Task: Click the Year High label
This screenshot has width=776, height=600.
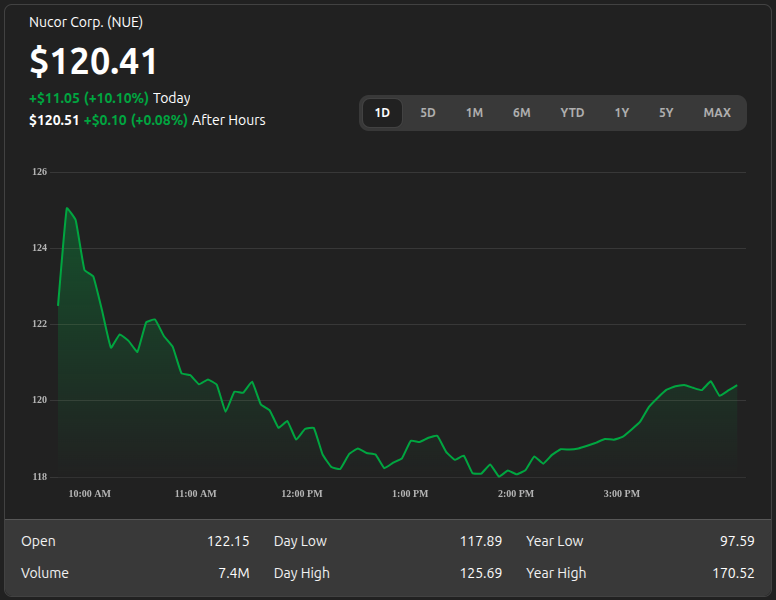Action: point(556,573)
